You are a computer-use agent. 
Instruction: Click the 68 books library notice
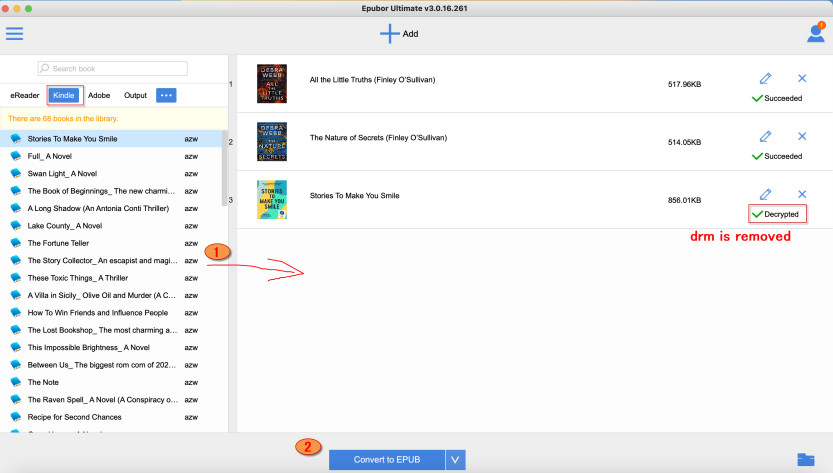[63, 119]
